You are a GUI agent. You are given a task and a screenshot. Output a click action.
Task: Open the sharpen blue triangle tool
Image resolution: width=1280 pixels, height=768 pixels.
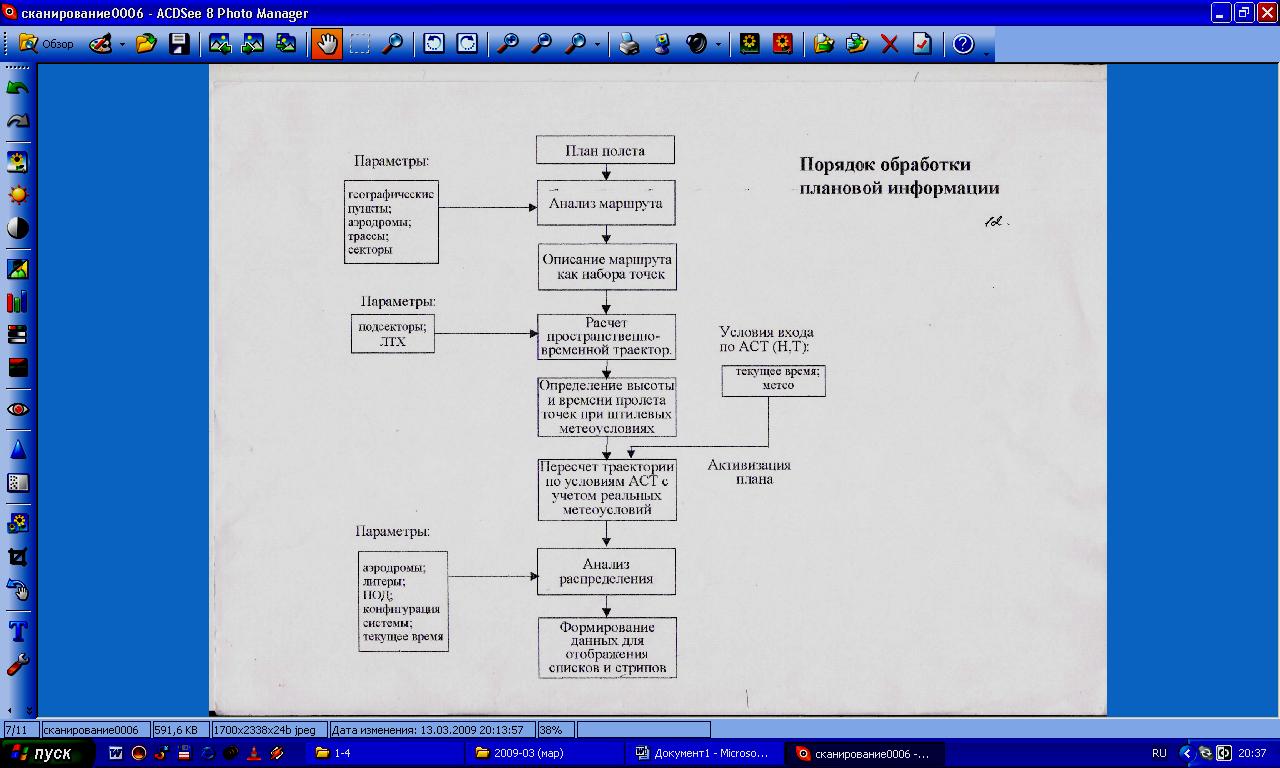click(18, 450)
